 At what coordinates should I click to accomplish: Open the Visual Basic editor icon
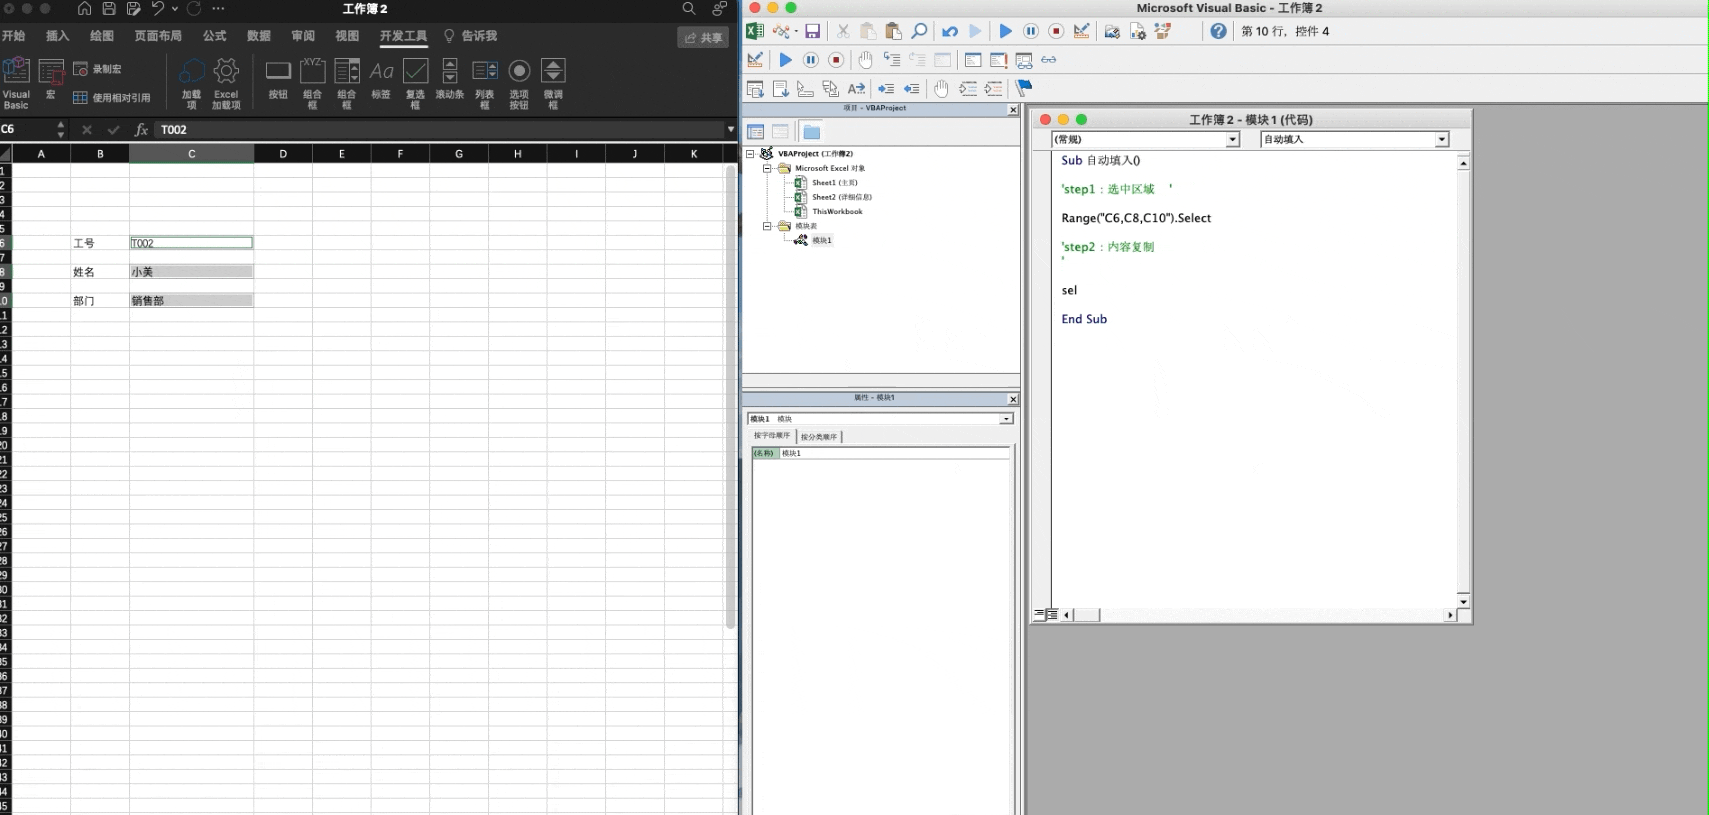[x=16, y=82]
